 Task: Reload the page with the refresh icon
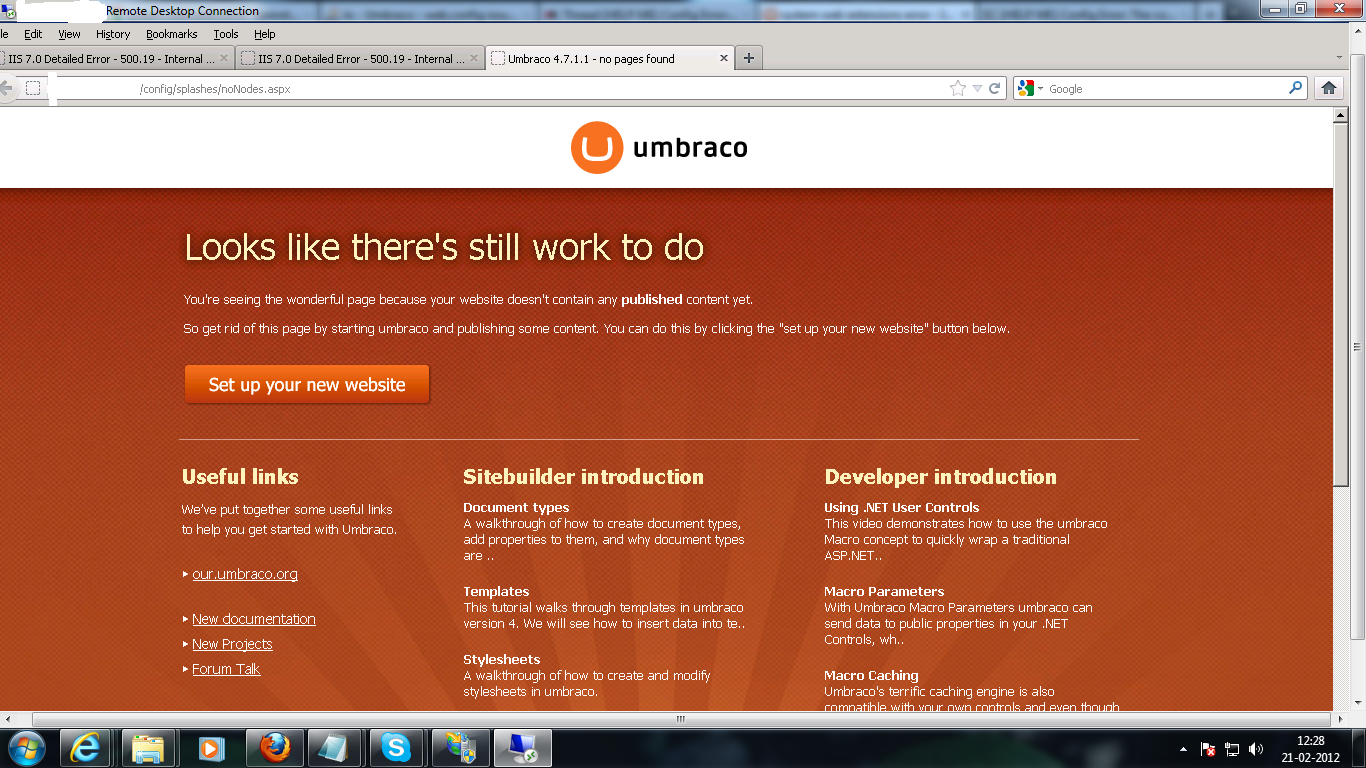click(995, 88)
